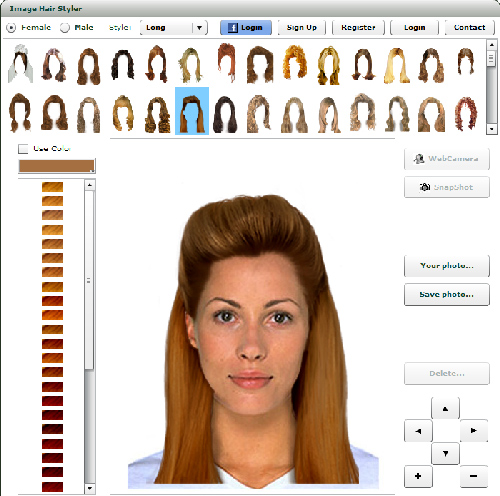The image size is (500, 496).
Task: Select the Male radio button
Action: point(65,28)
